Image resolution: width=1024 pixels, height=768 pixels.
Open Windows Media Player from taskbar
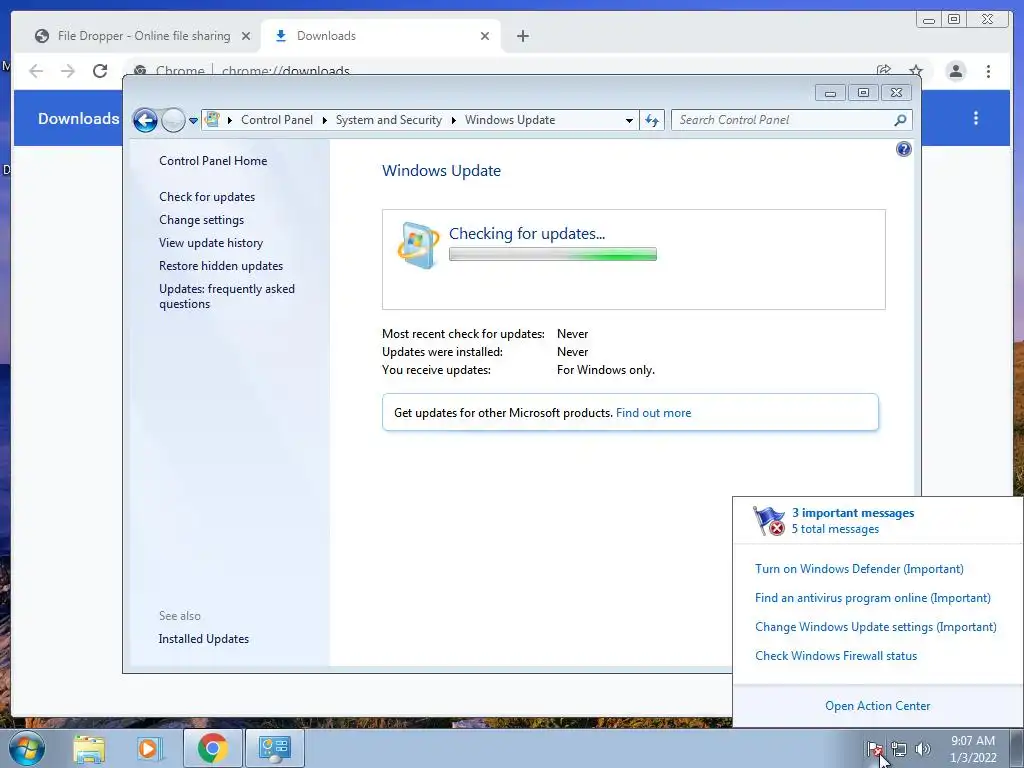coord(150,749)
